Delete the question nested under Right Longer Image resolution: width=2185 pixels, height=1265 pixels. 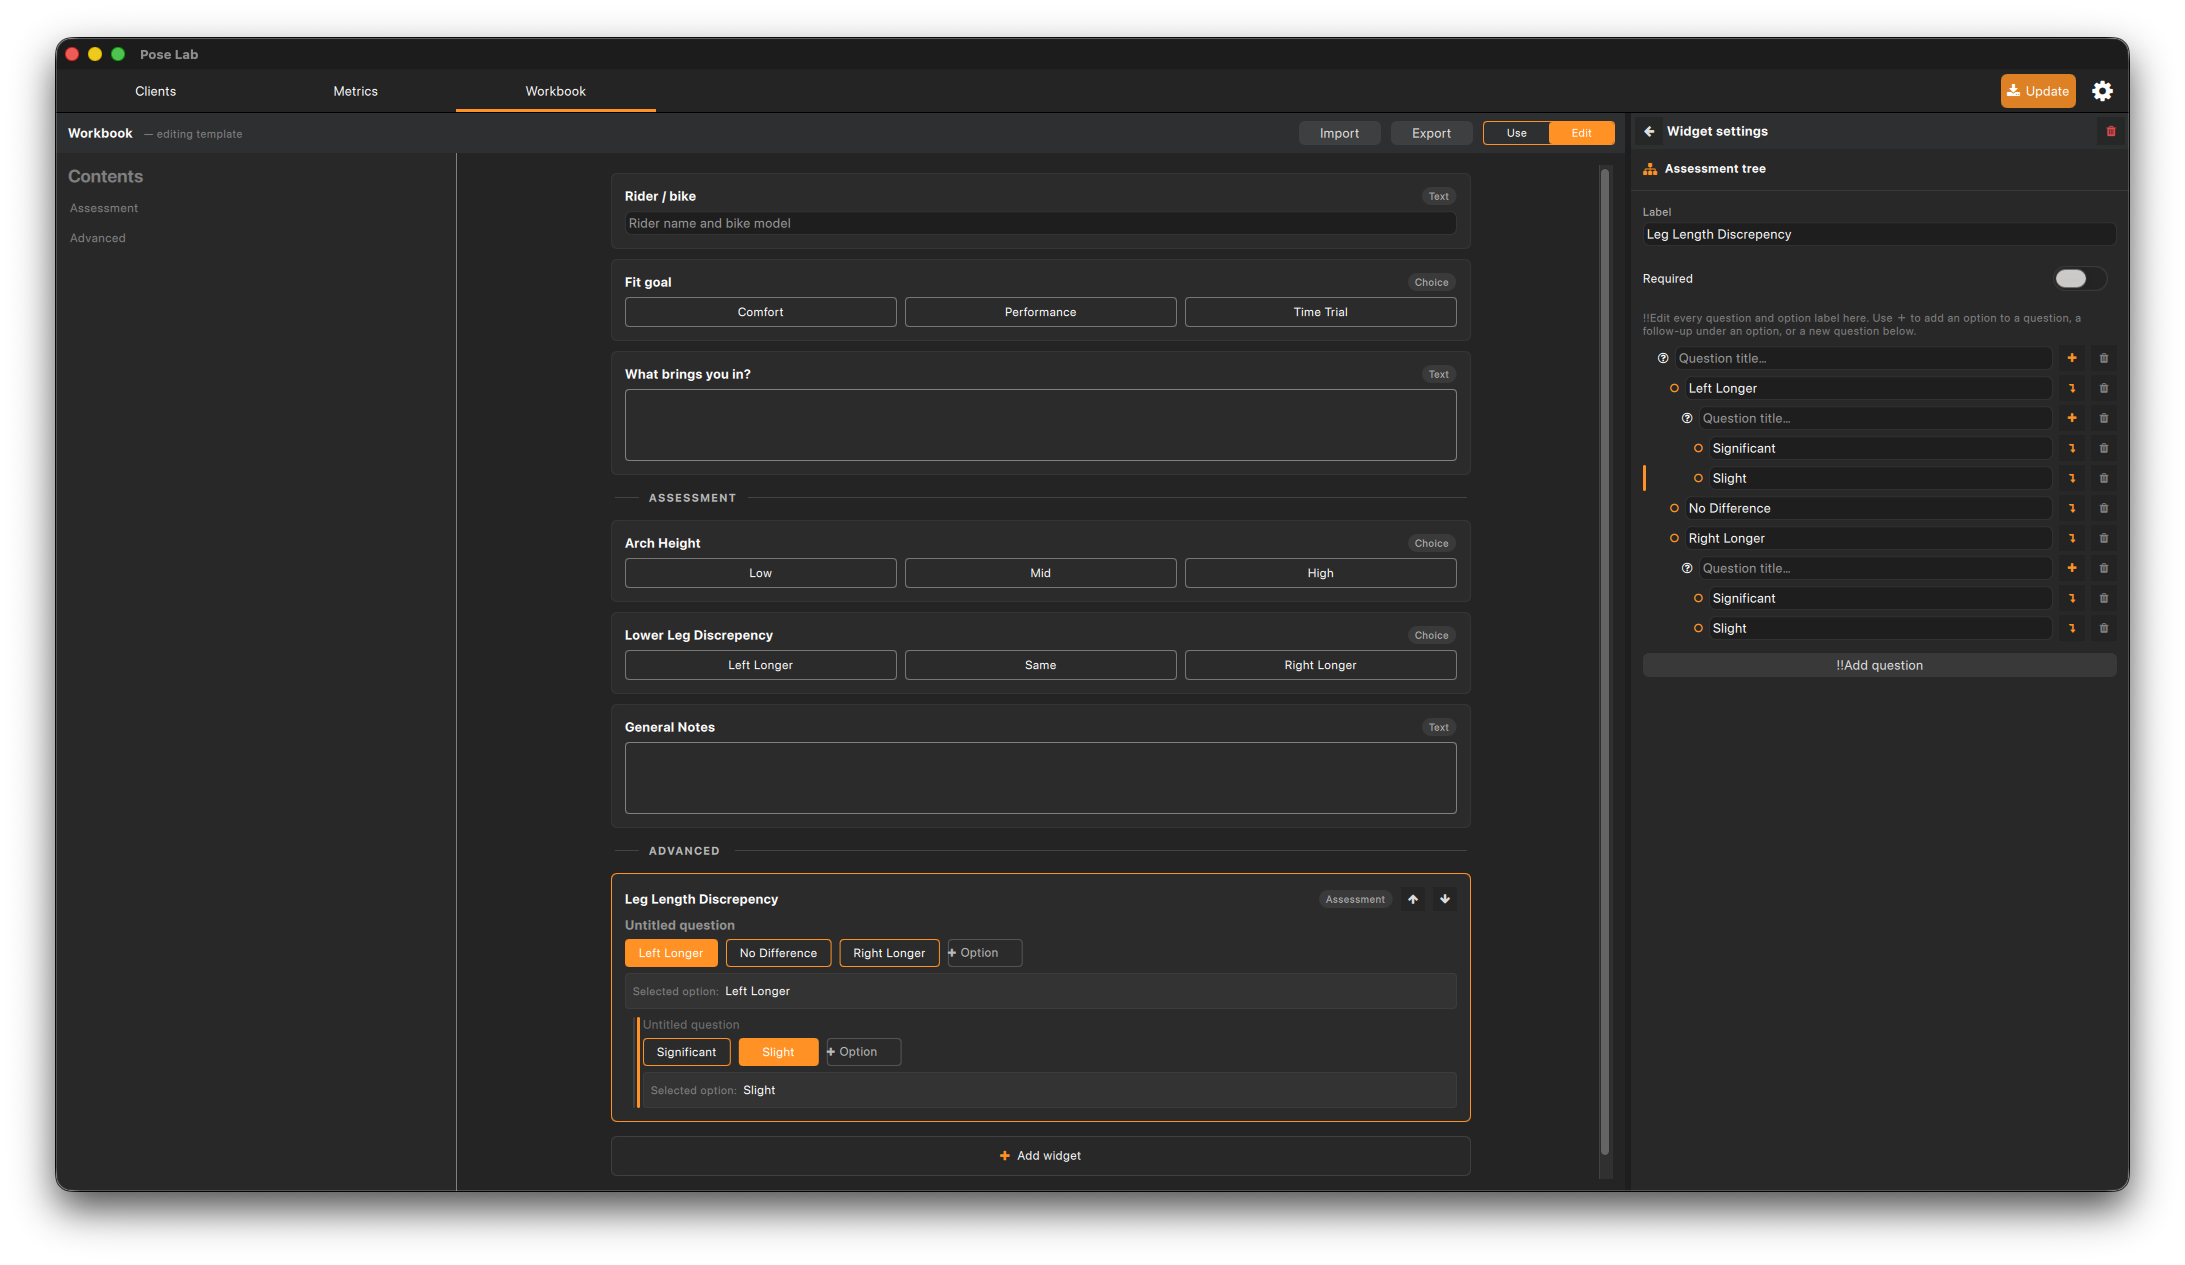2104,568
